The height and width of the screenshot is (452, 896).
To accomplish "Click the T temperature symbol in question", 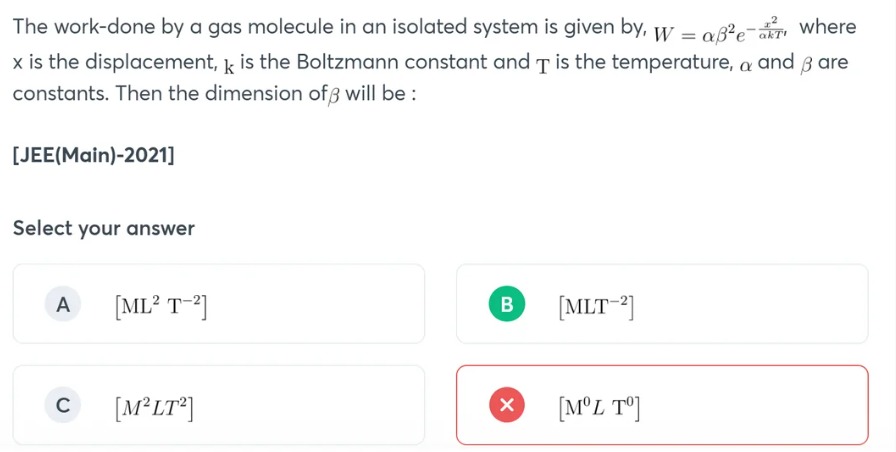I will 542,66.
